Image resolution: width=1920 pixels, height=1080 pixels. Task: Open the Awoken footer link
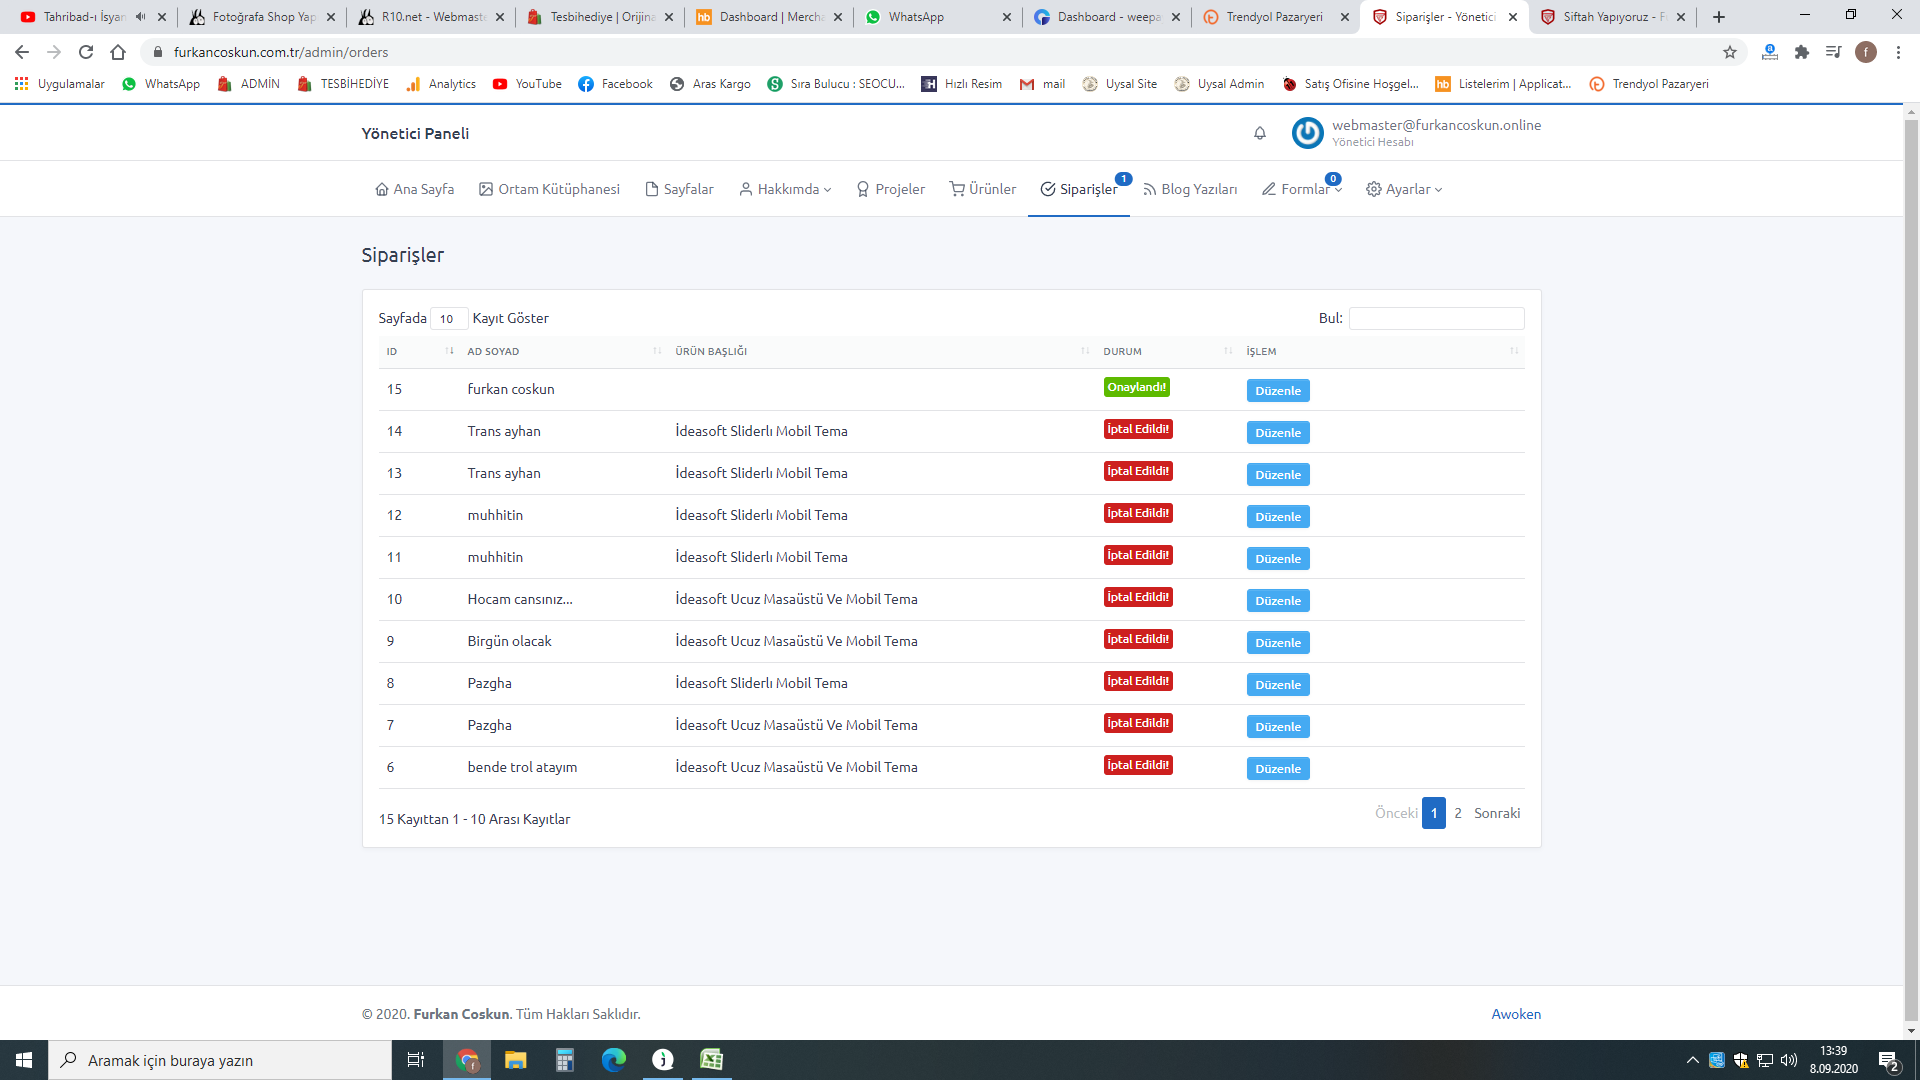click(1516, 1014)
